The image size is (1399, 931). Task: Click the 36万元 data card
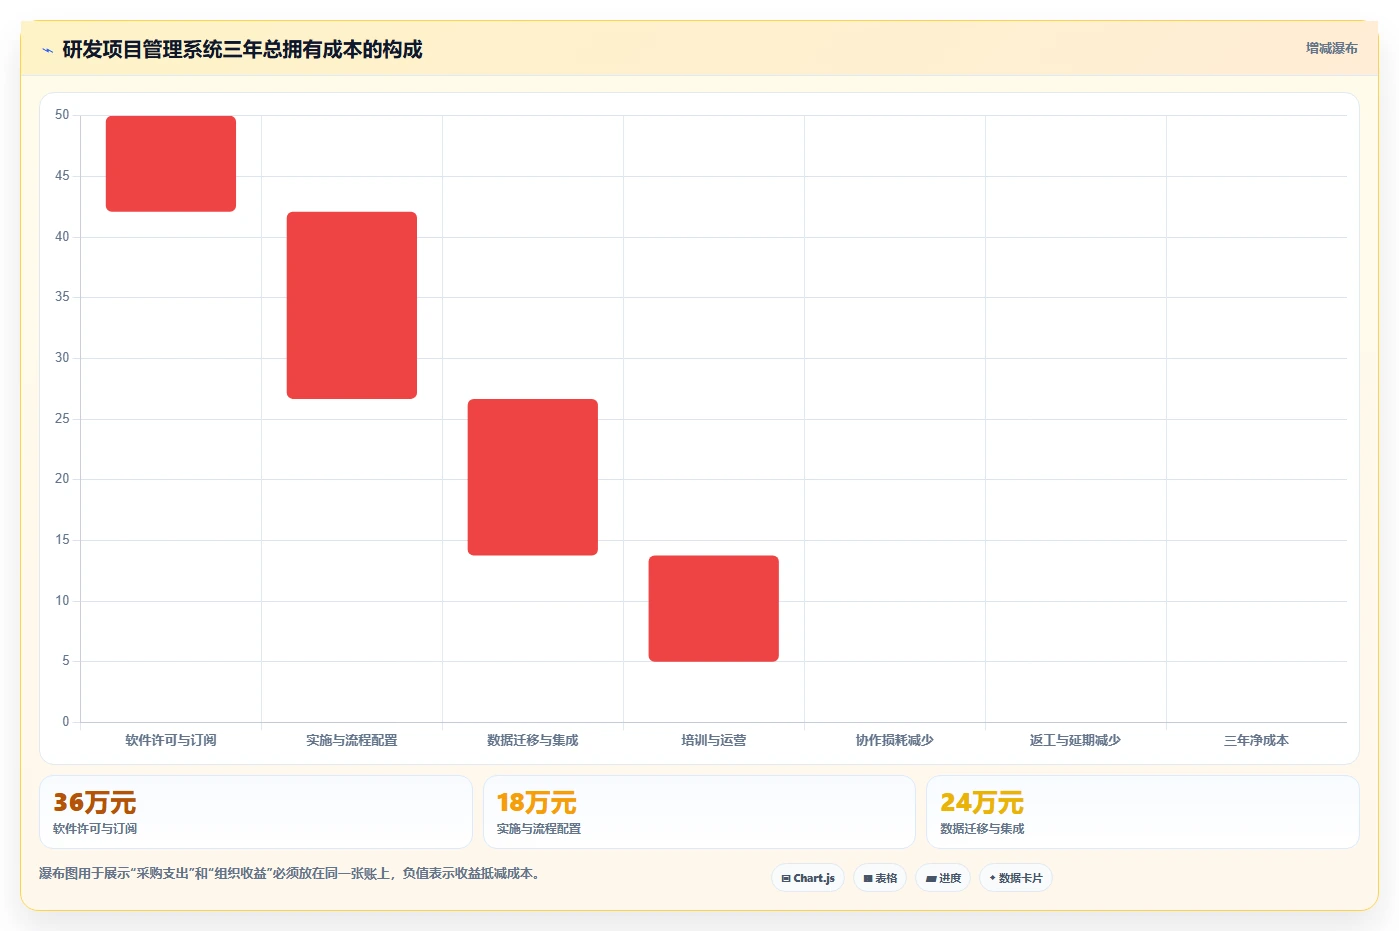pyautogui.click(x=256, y=812)
